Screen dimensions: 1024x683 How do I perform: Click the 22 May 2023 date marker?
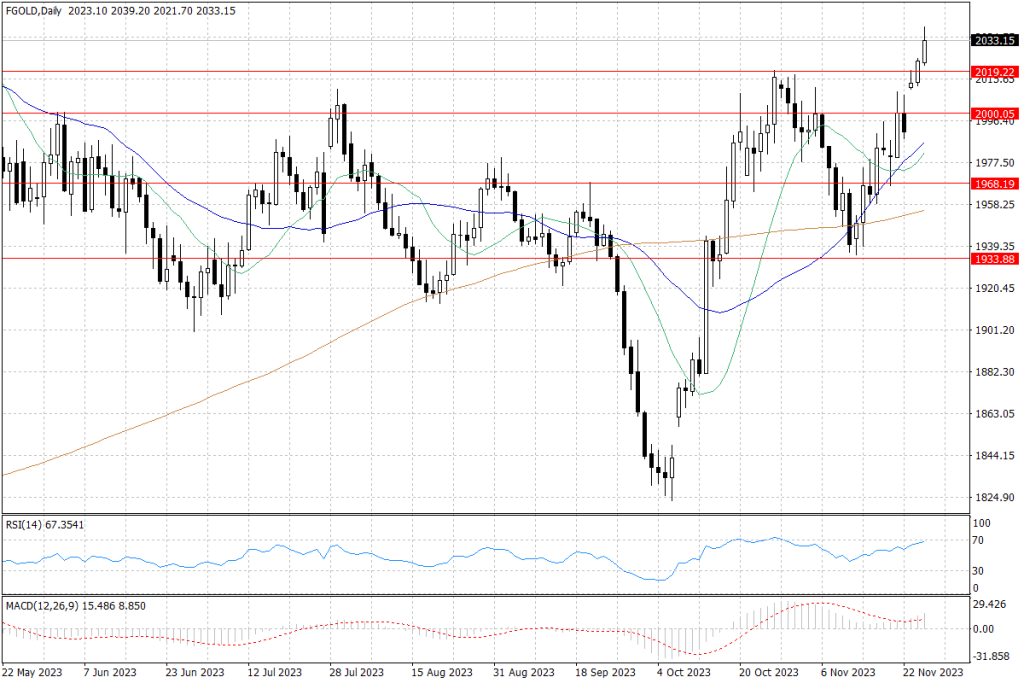(x=33, y=672)
